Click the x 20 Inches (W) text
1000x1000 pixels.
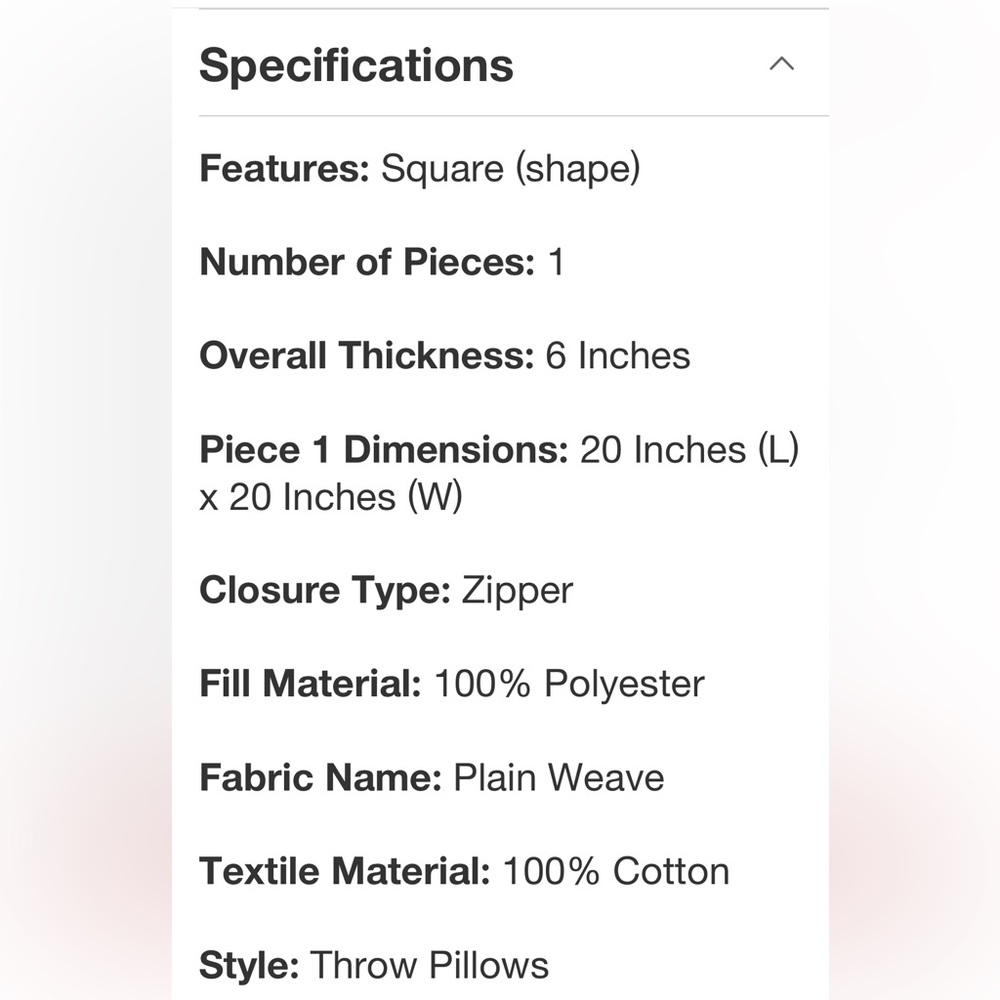[331, 497]
